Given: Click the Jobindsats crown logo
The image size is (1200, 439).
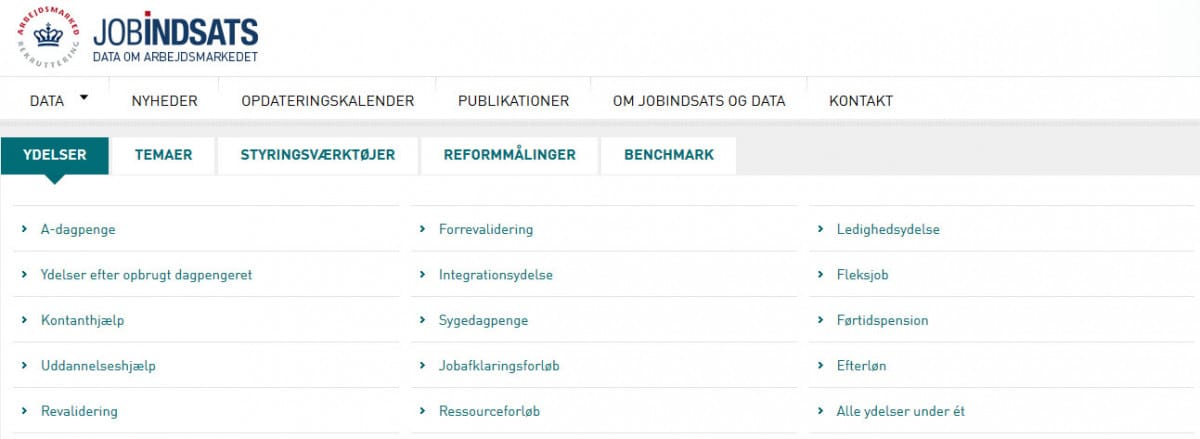Looking at the screenshot, I should [x=47, y=37].
